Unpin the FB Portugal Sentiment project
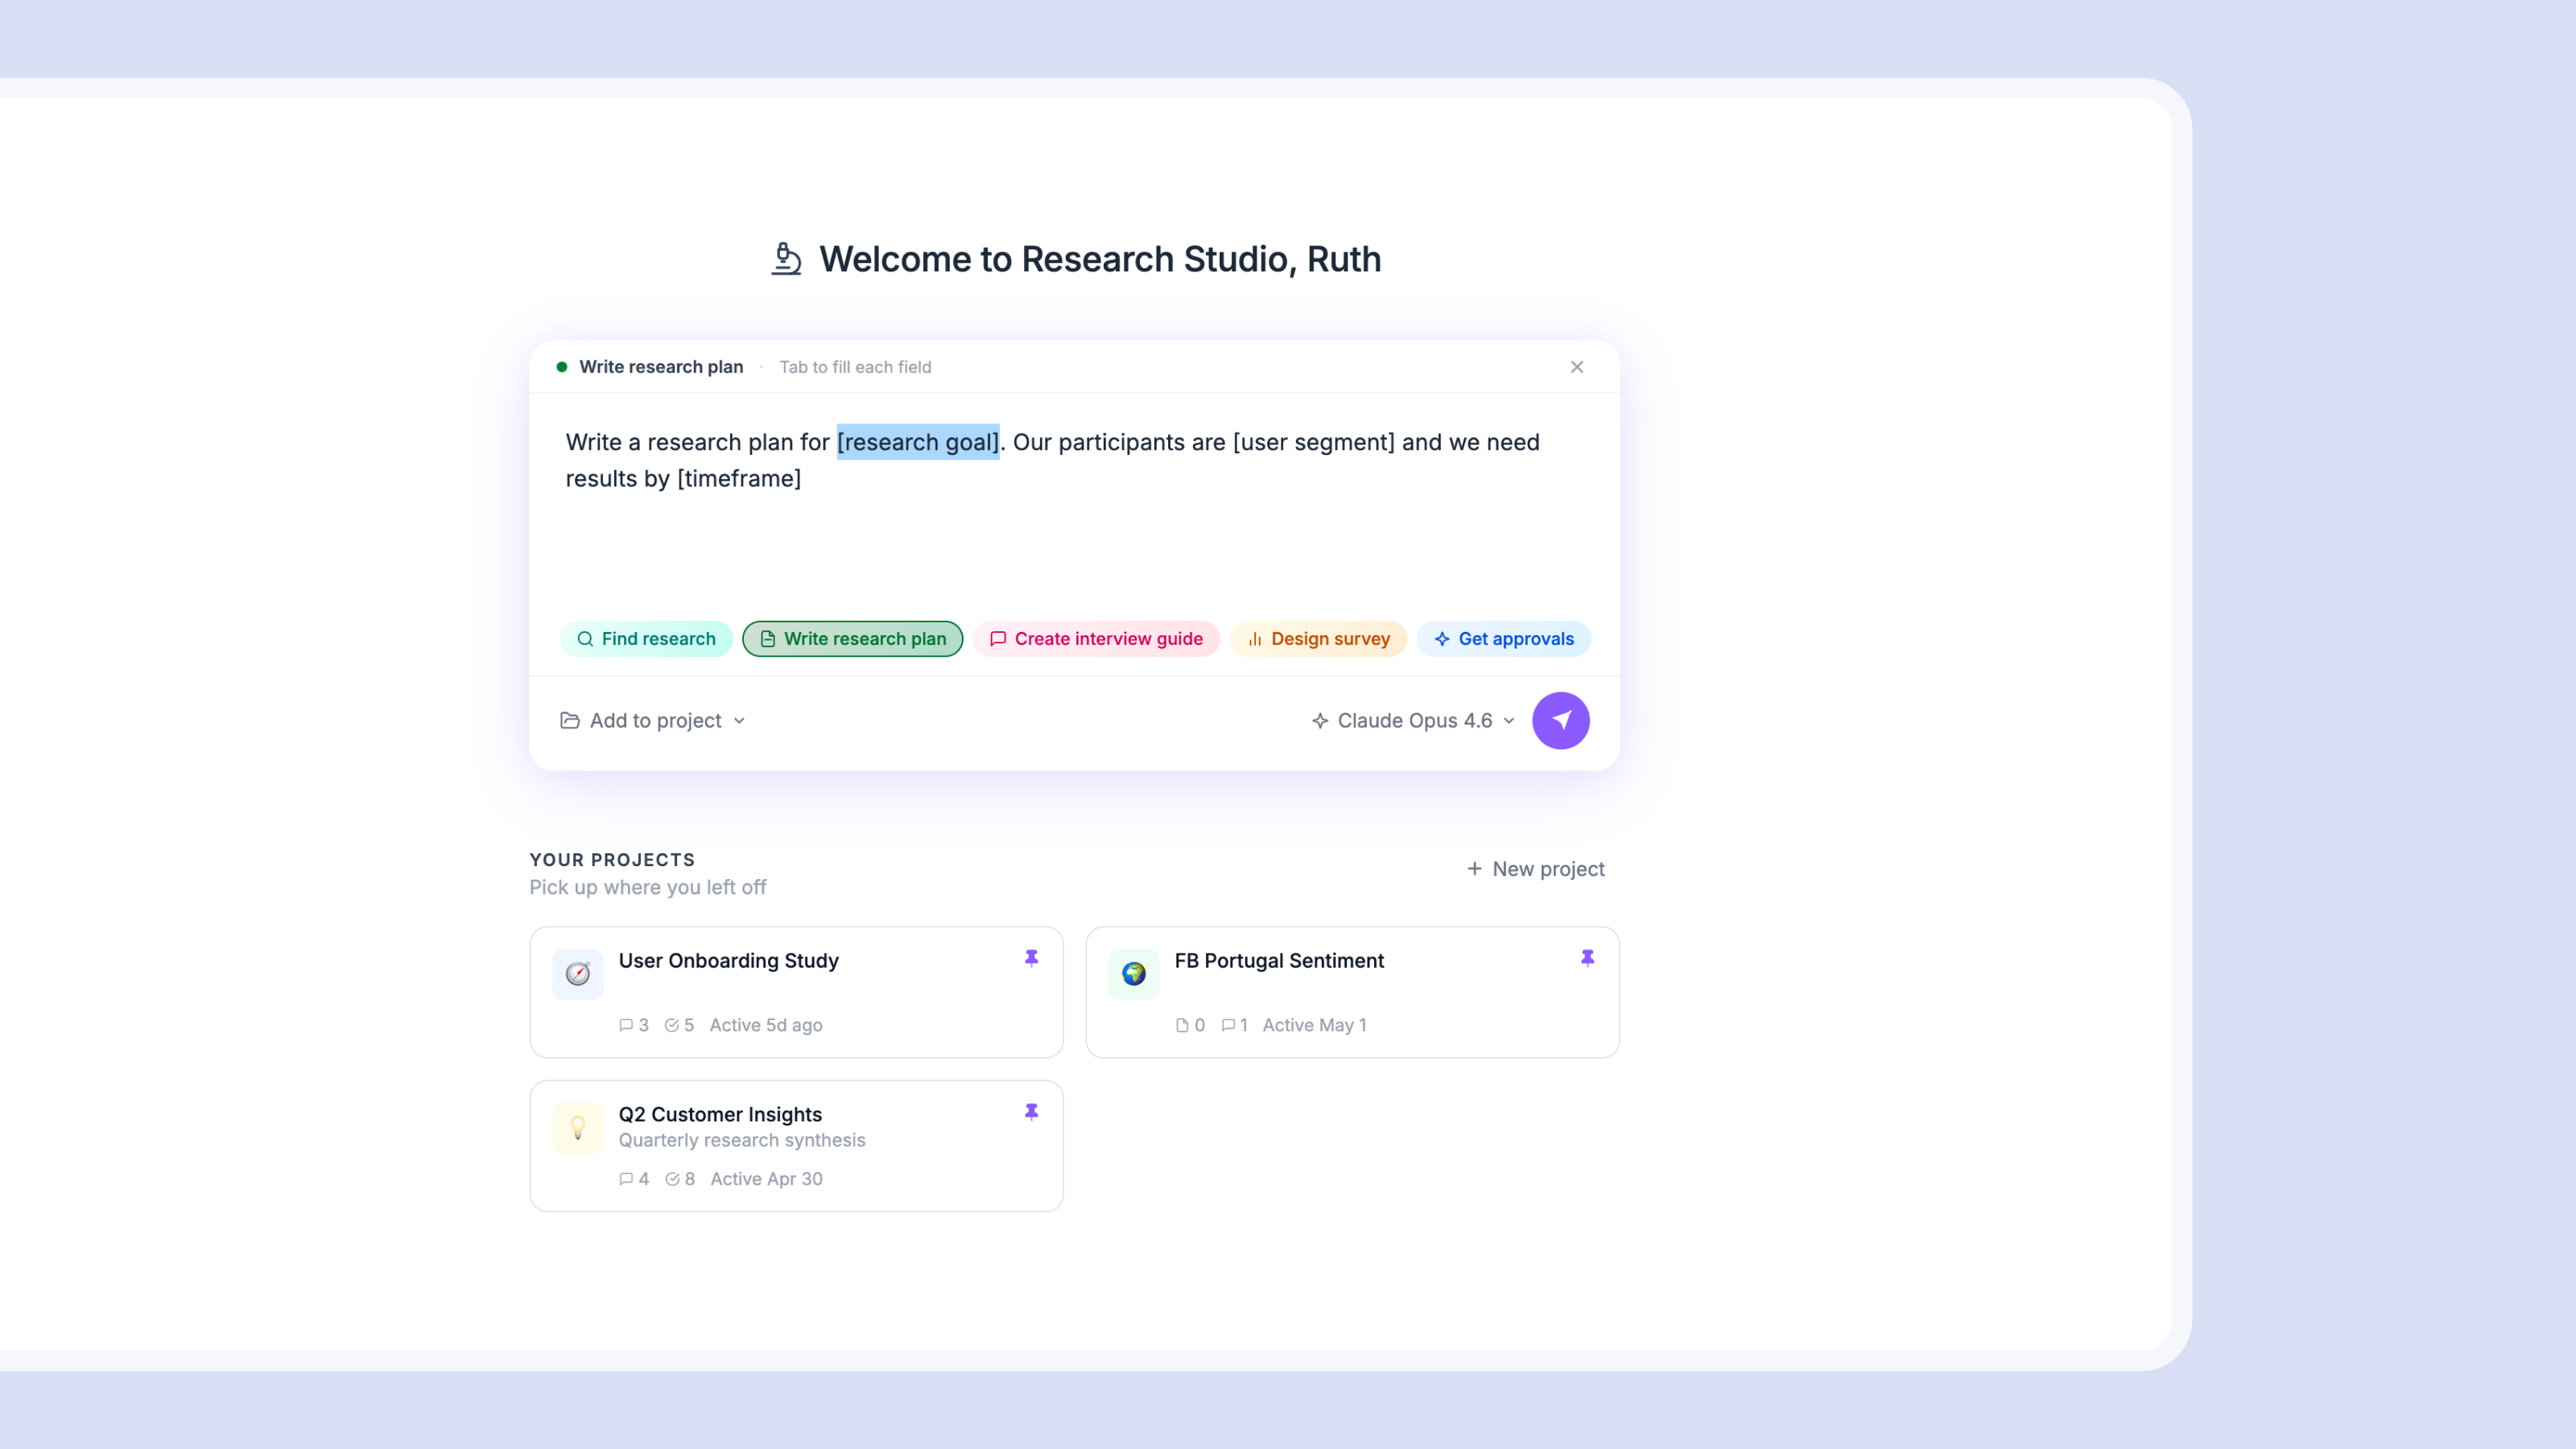Screen dimensions: 2576x1449 tap(1587, 958)
